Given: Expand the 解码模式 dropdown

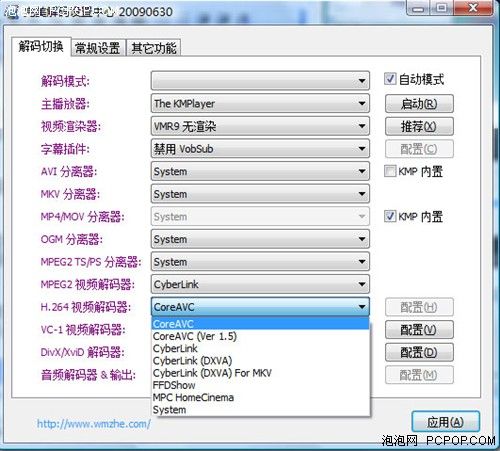Looking at the screenshot, I should click(x=260, y=80).
